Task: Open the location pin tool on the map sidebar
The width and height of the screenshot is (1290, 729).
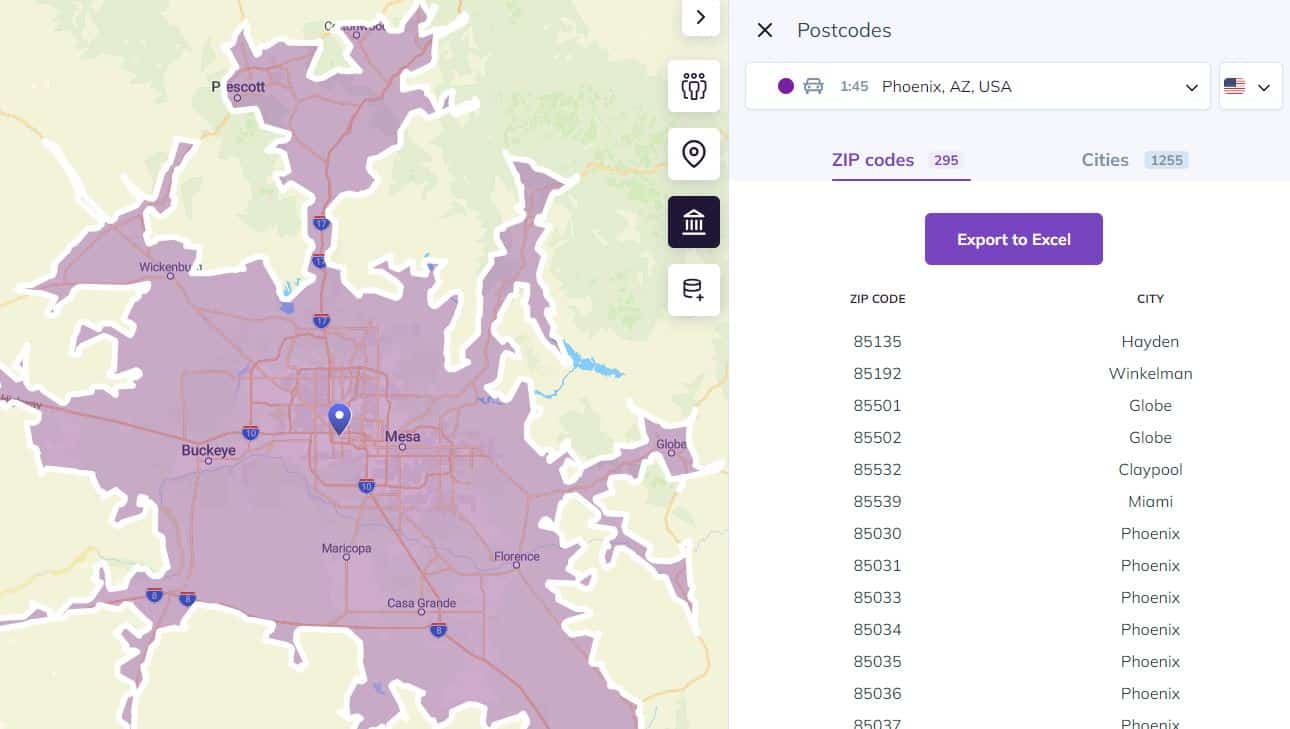Action: coord(694,154)
